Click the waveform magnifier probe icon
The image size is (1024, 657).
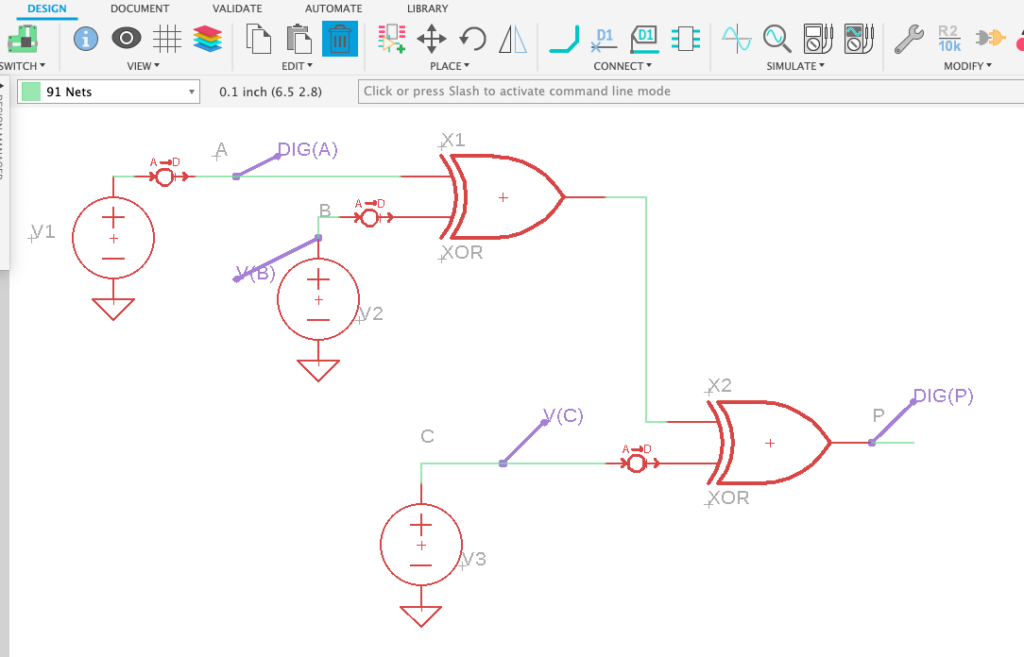[777, 39]
